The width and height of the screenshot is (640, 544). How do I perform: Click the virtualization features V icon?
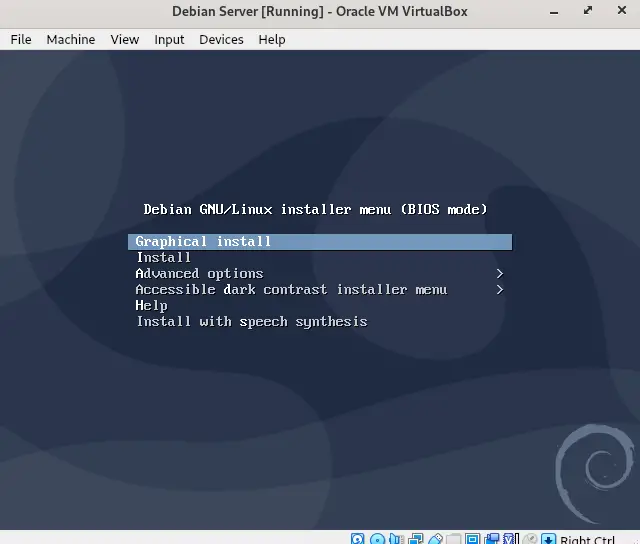point(511,539)
